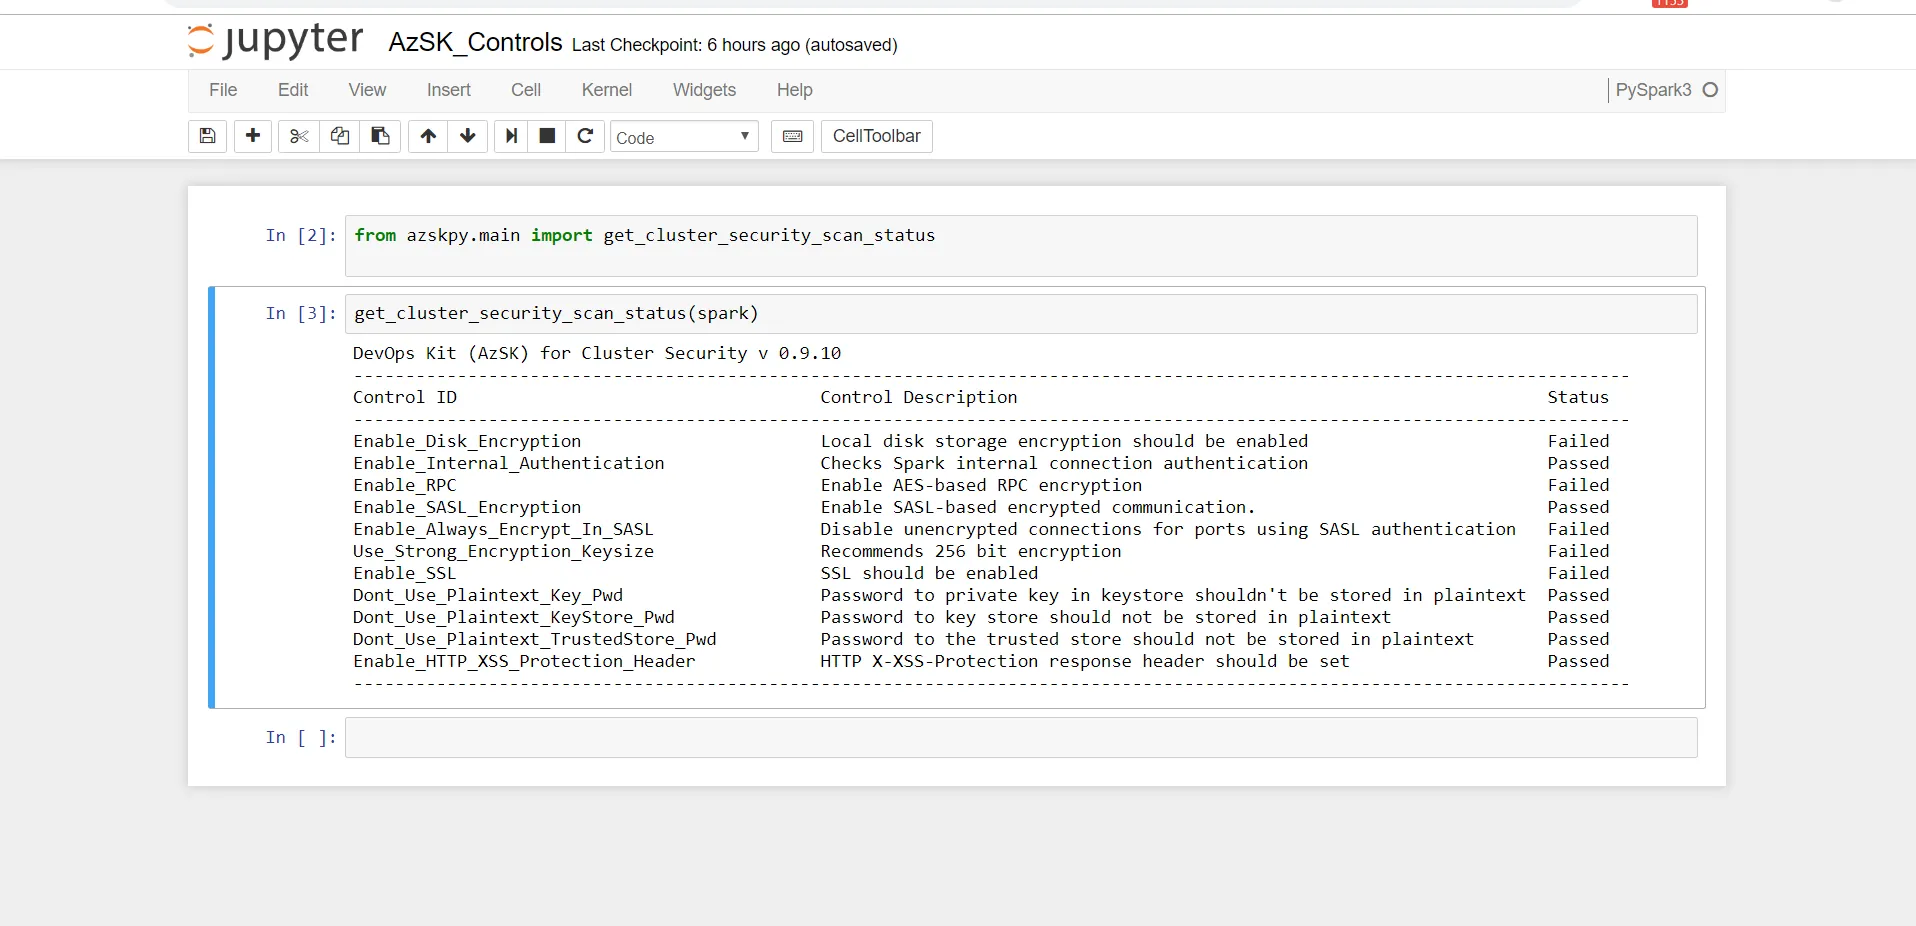
Task: Insert a cell below with plus icon
Action: [x=253, y=136]
